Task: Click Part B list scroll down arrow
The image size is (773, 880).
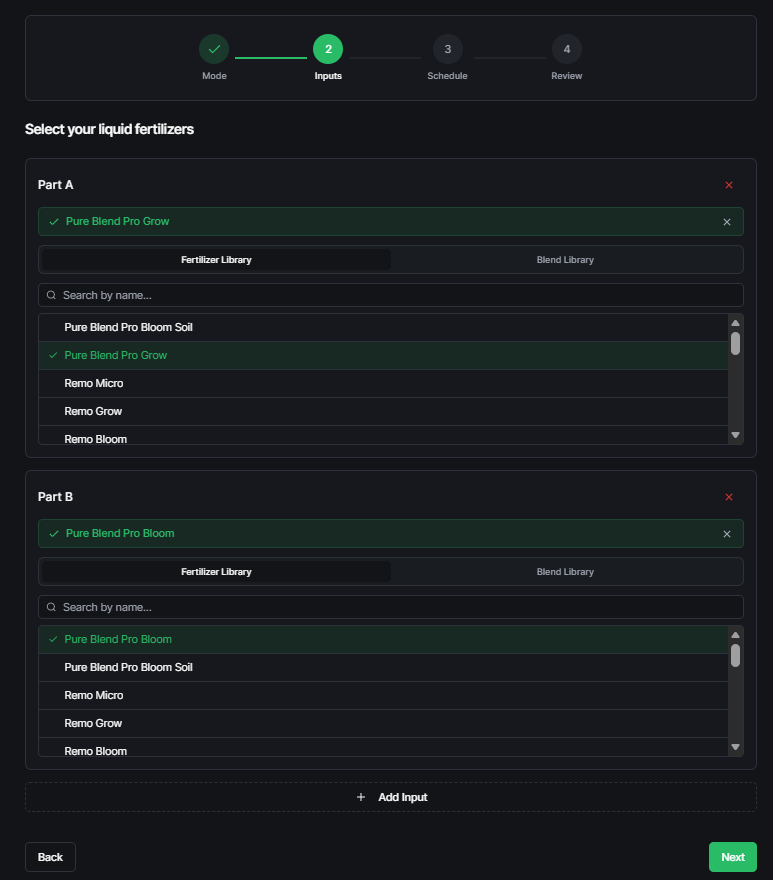Action: pyautogui.click(x=735, y=747)
